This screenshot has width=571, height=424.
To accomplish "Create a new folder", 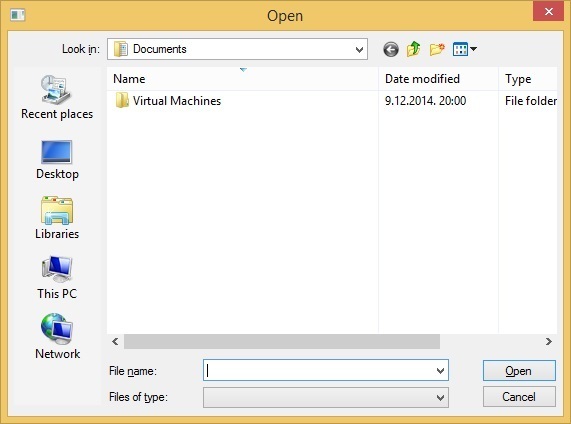I will point(437,49).
